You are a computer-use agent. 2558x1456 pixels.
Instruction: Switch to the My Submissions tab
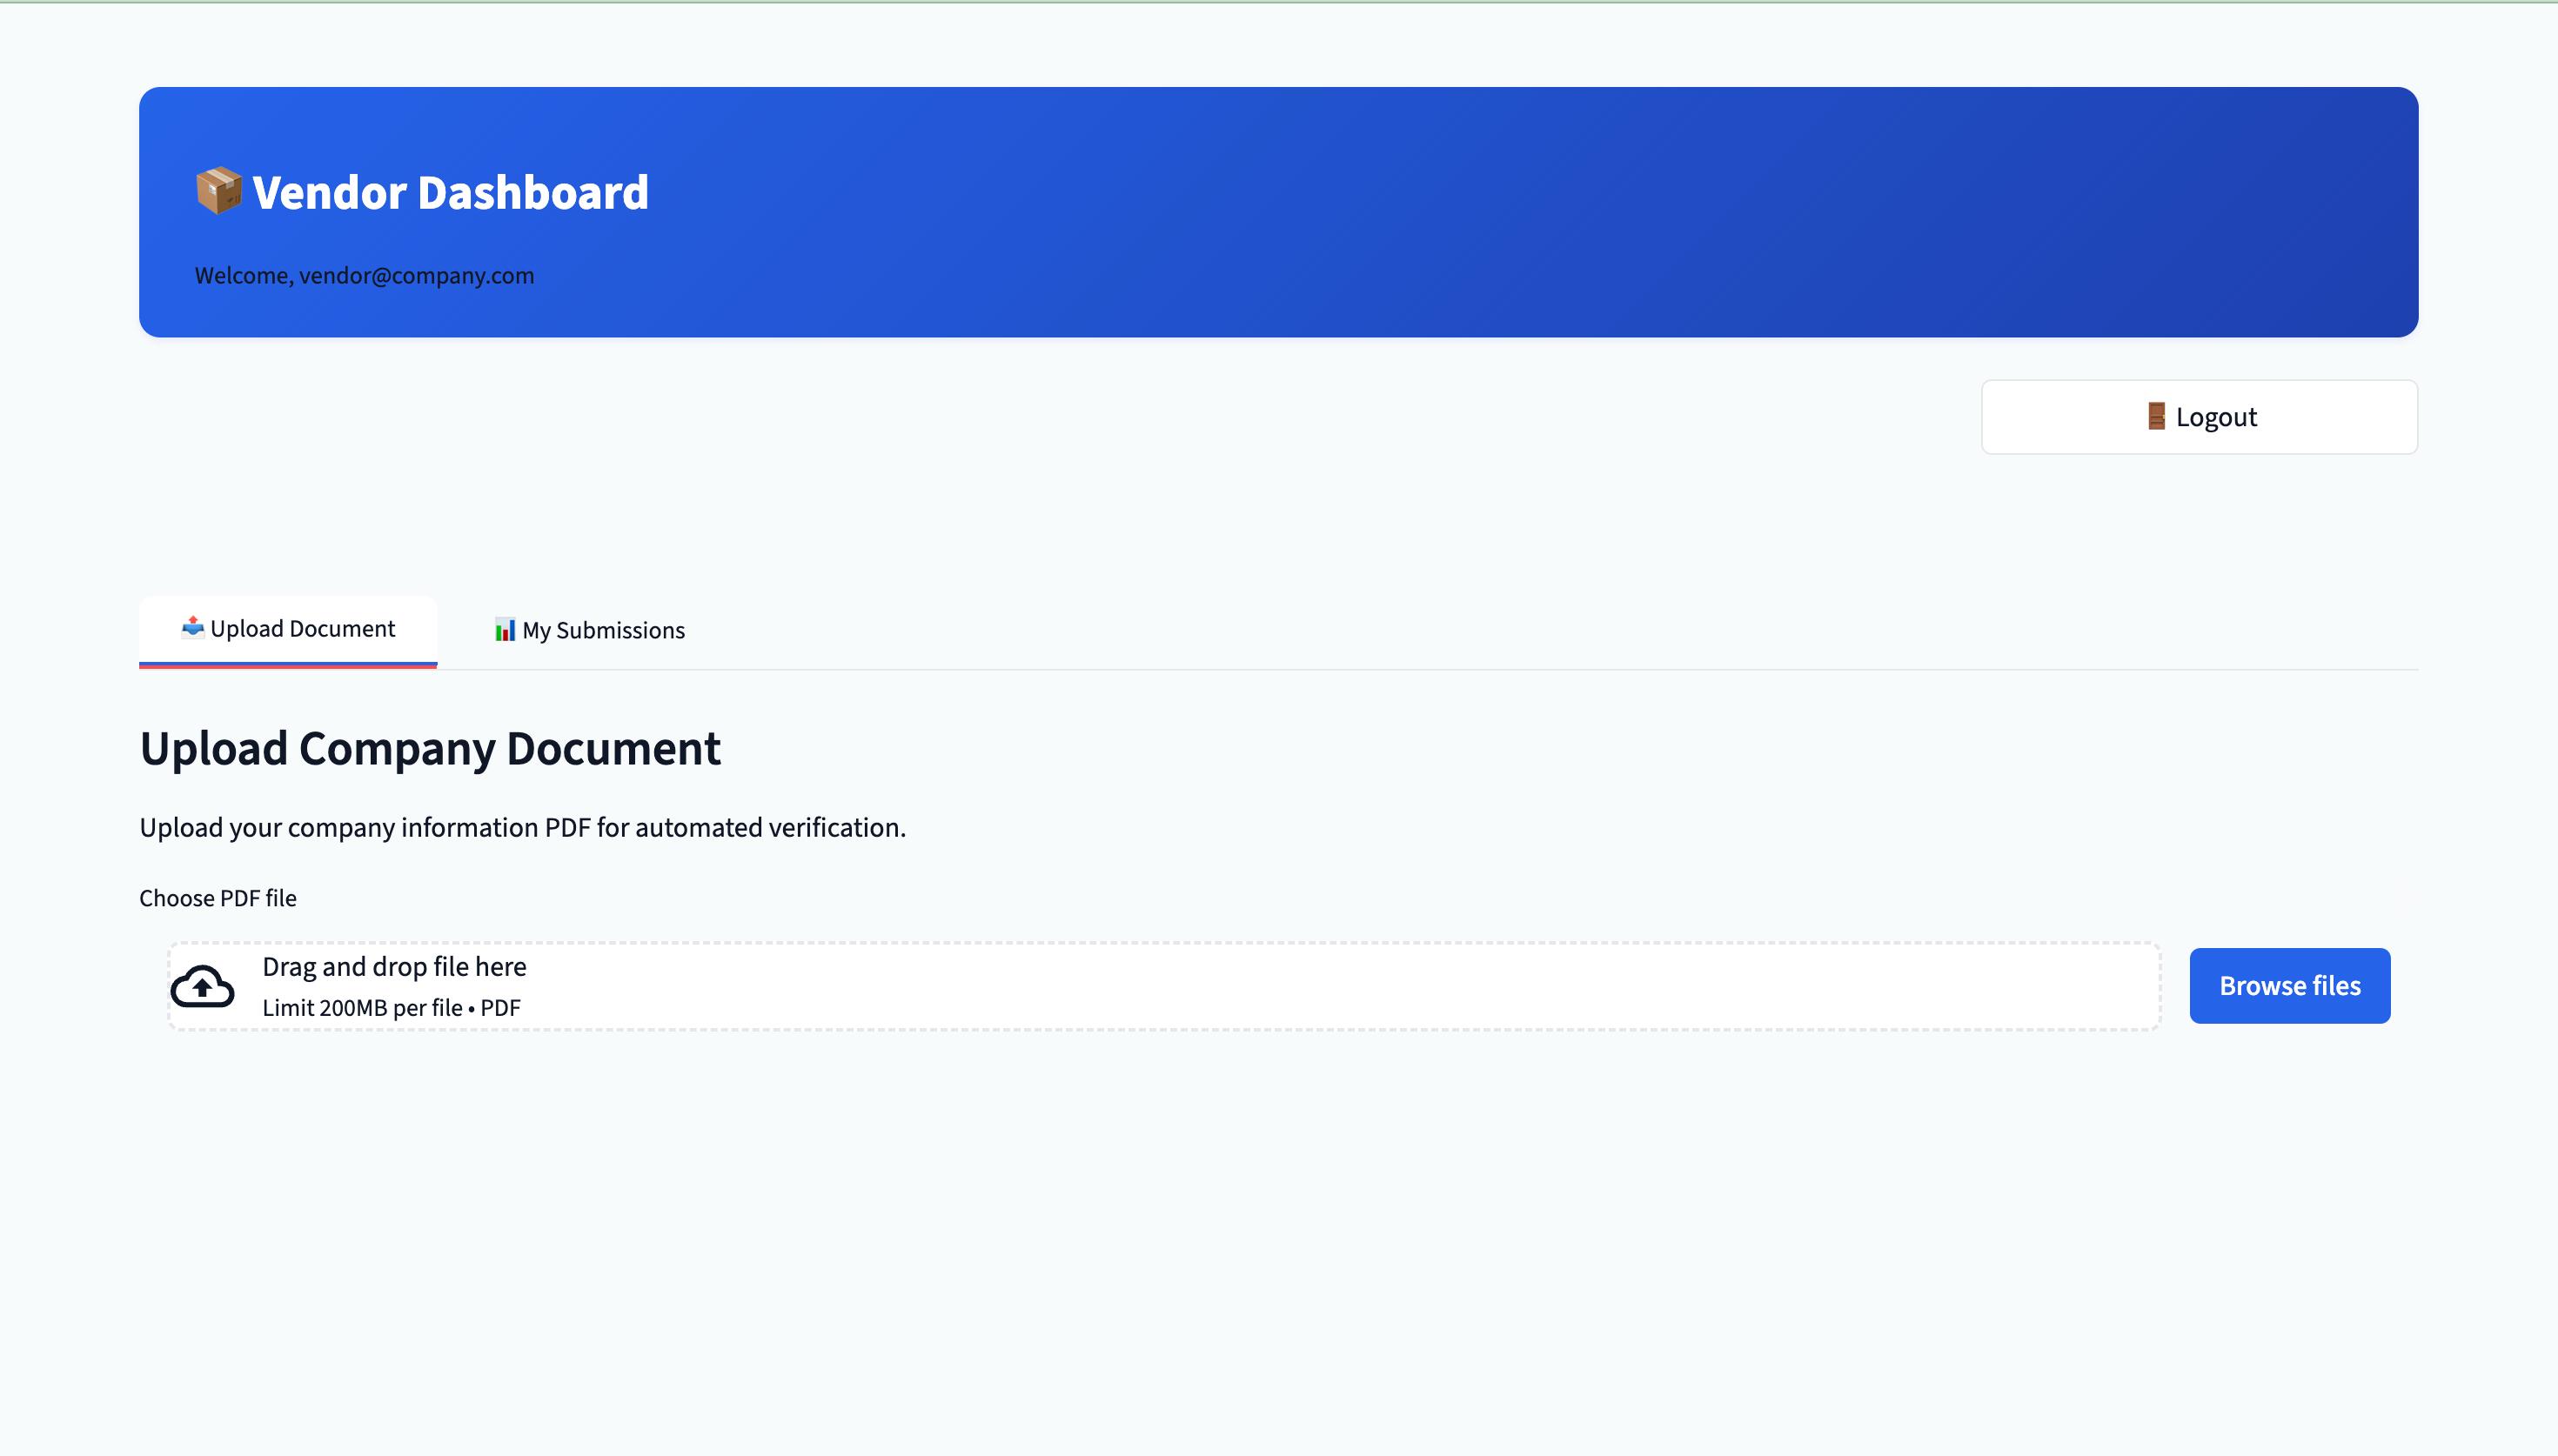[x=603, y=631]
